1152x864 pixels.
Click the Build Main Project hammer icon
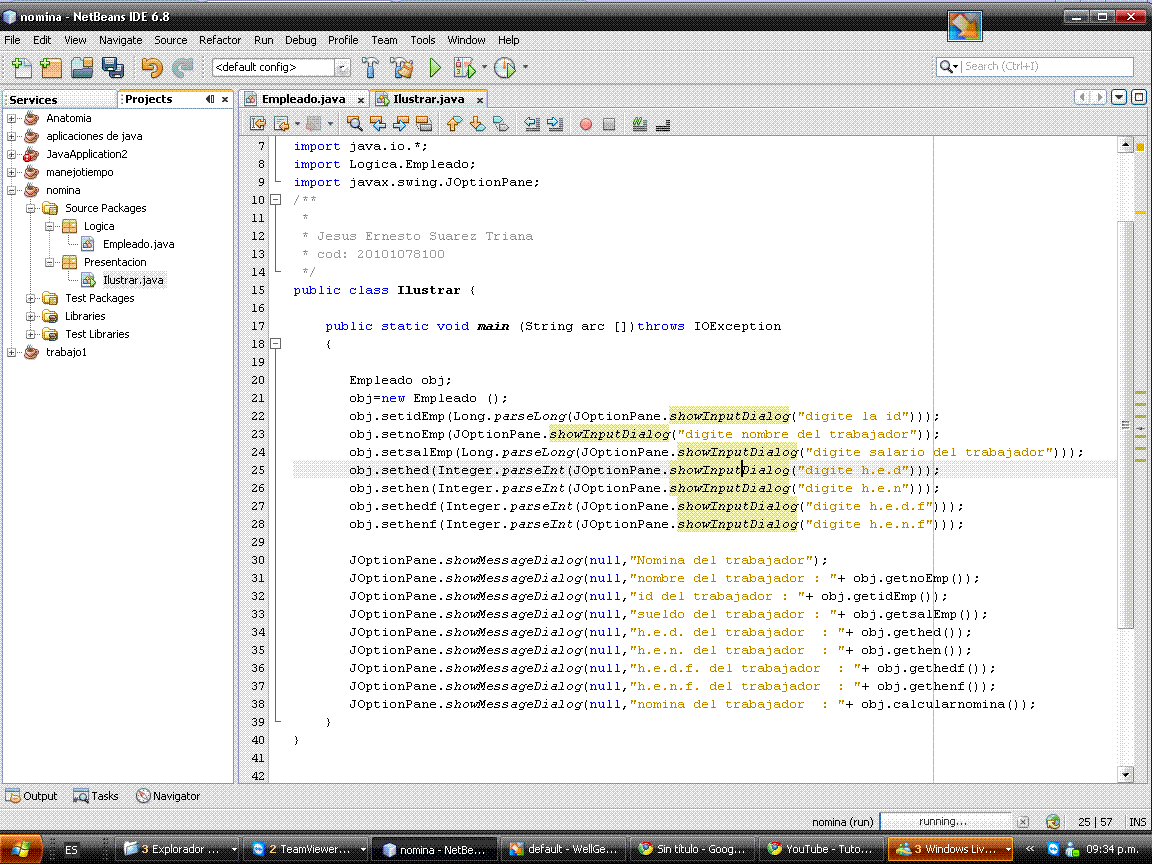click(371, 68)
